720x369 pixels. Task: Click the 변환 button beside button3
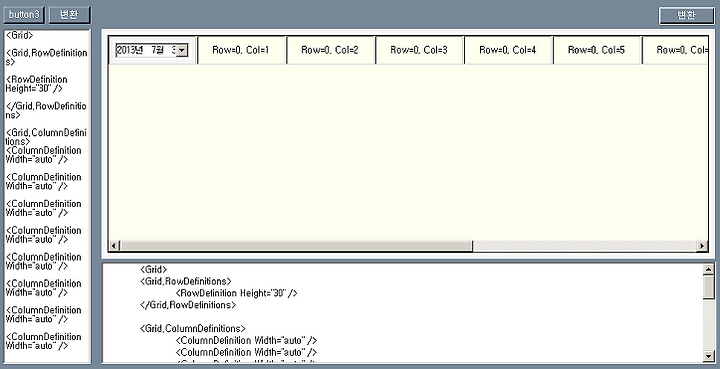(x=70, y=15)
